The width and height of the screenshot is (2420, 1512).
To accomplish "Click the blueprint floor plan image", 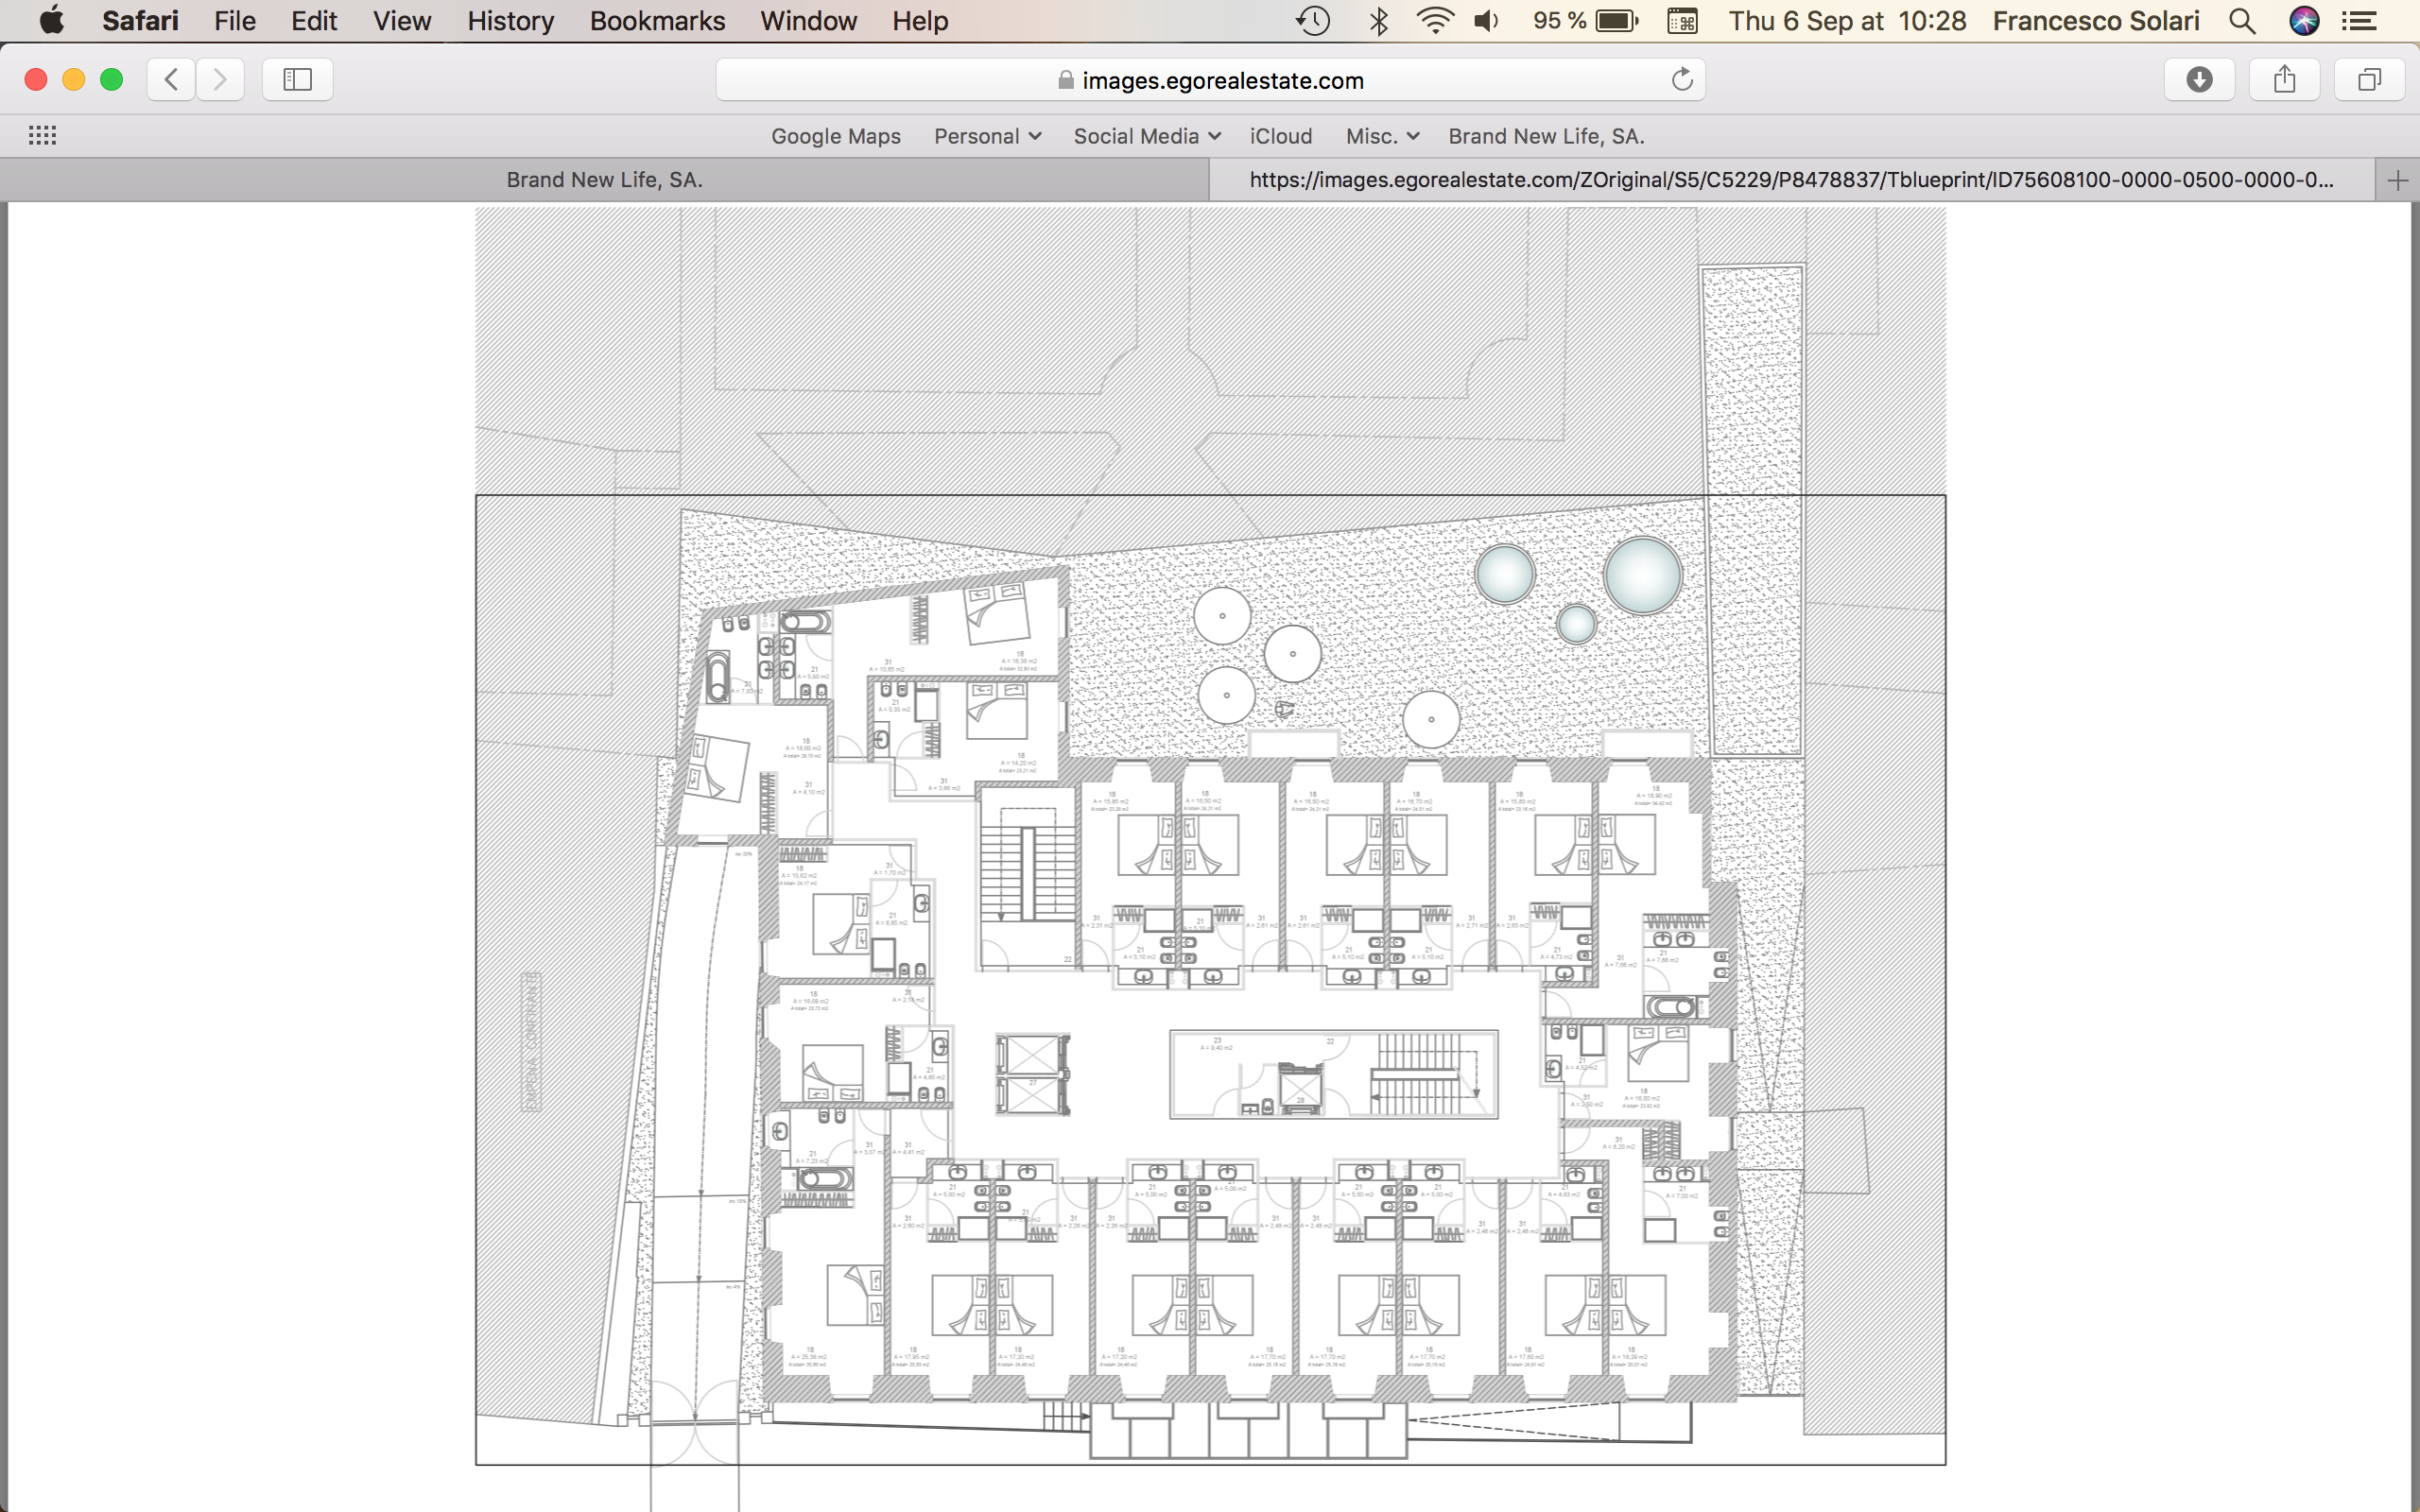I will tap(1210, 836).
